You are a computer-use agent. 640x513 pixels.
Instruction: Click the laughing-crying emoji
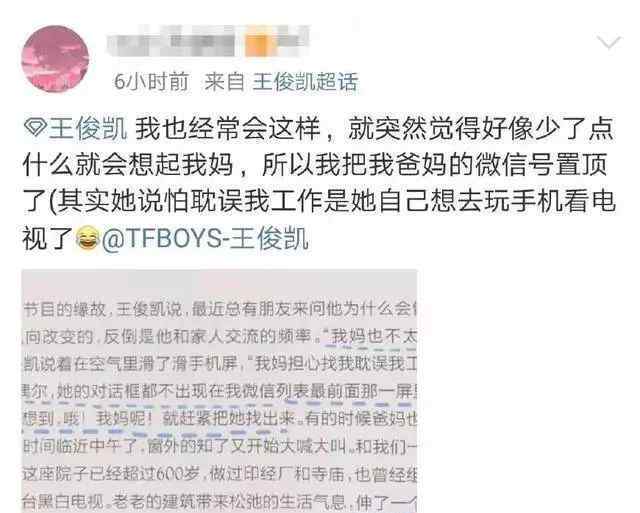tap(88, 239)
